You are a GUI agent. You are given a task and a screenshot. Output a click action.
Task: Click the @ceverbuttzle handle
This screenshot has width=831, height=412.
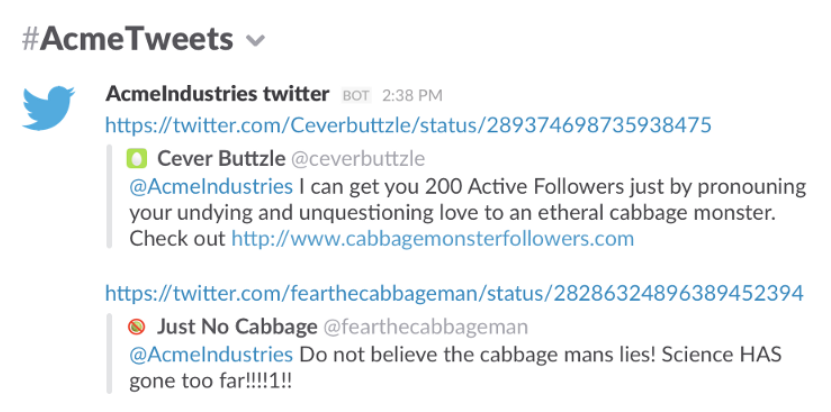click(x=358, y=159)
